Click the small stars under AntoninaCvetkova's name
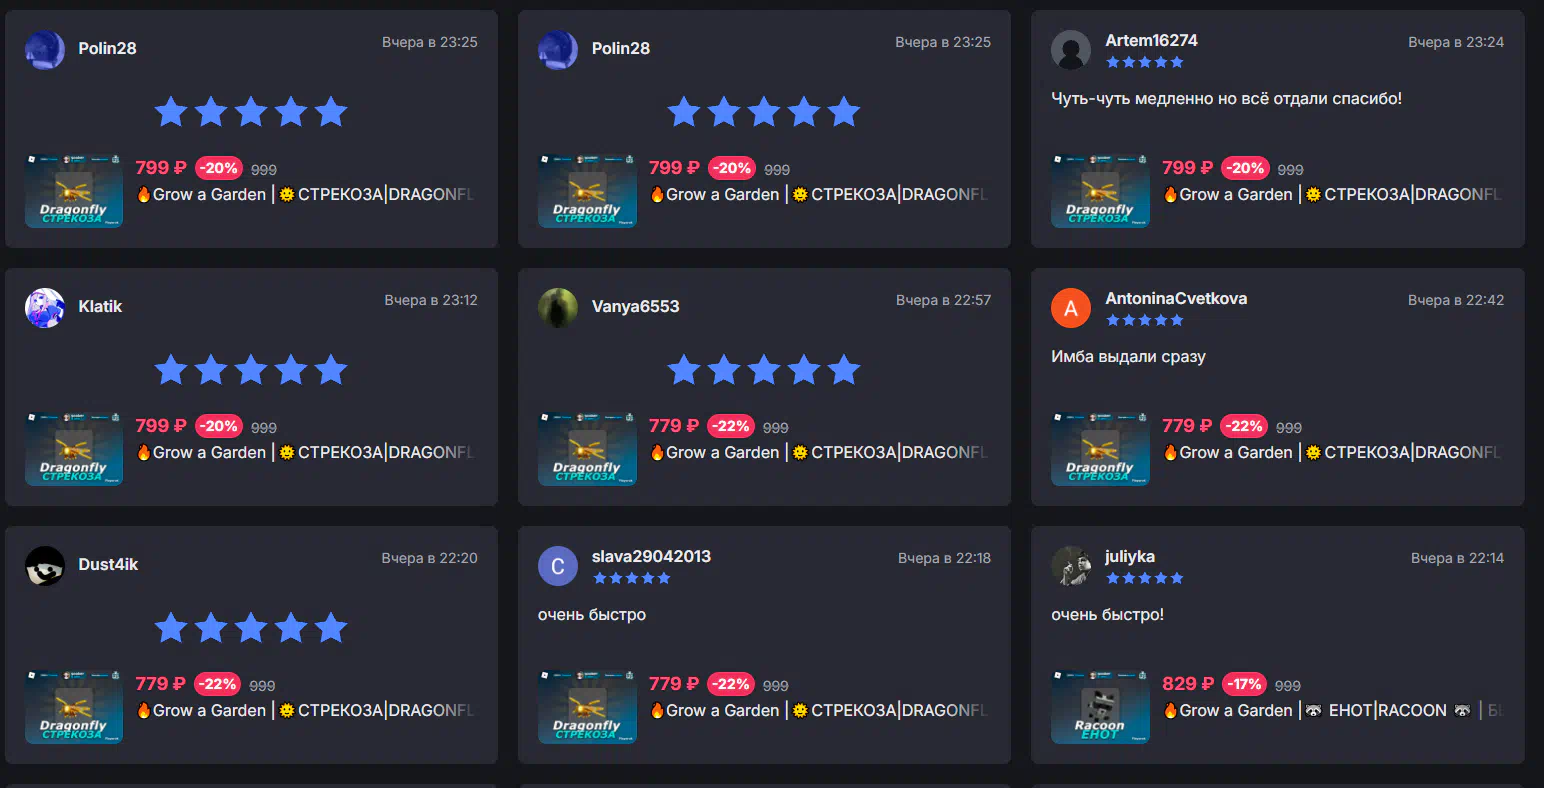 [1145, 320]
